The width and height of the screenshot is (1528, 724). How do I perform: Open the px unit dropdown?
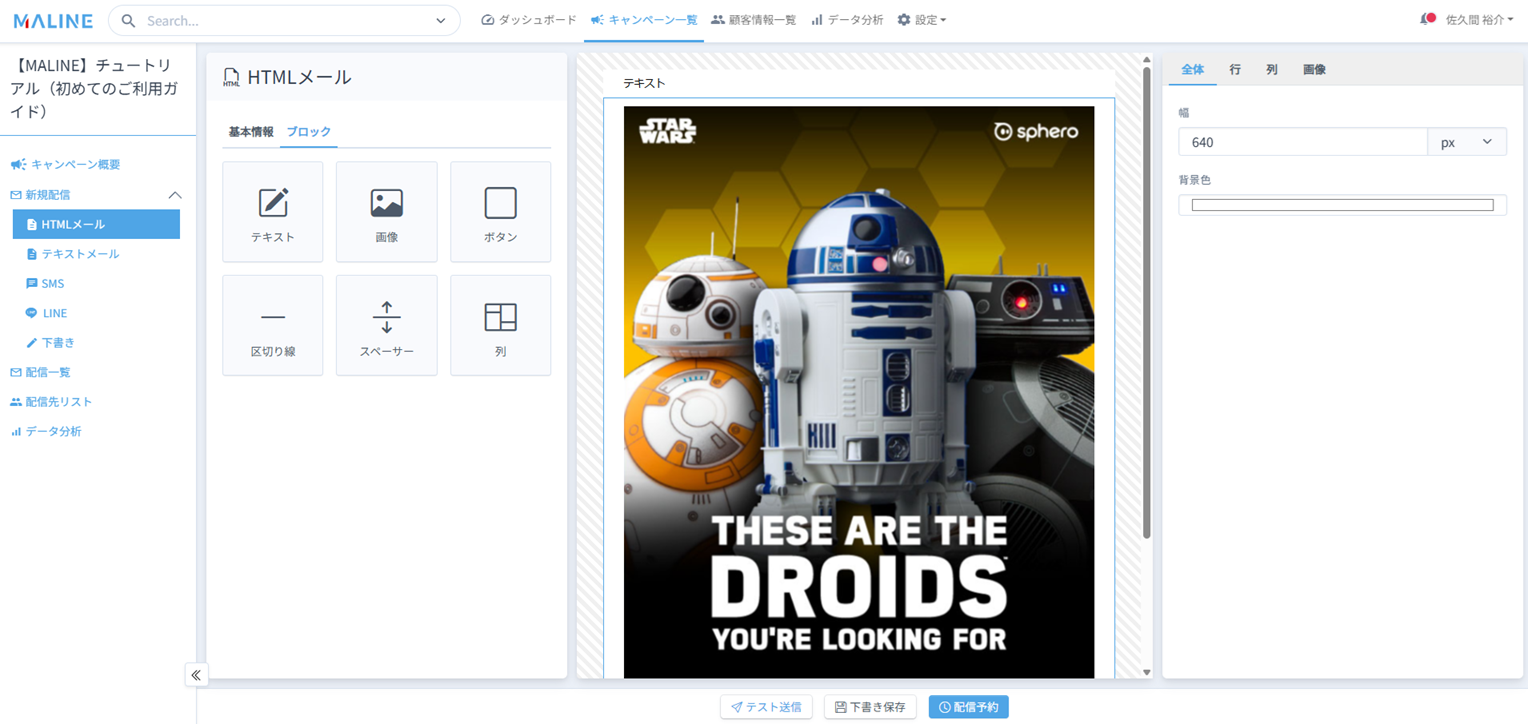[x=1467, y=142]
